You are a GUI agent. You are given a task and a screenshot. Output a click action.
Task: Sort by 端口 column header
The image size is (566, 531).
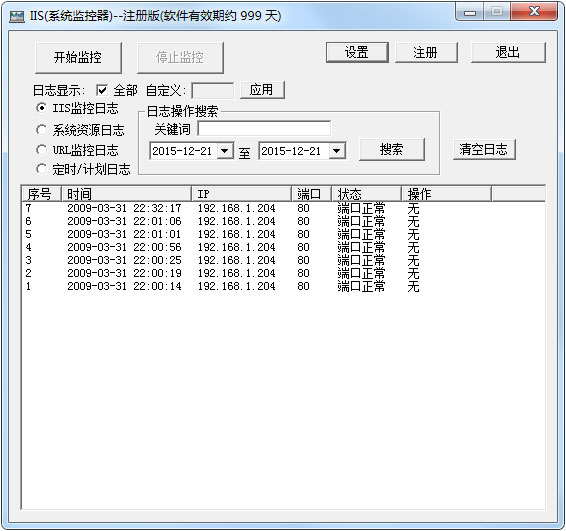(312, 194)
